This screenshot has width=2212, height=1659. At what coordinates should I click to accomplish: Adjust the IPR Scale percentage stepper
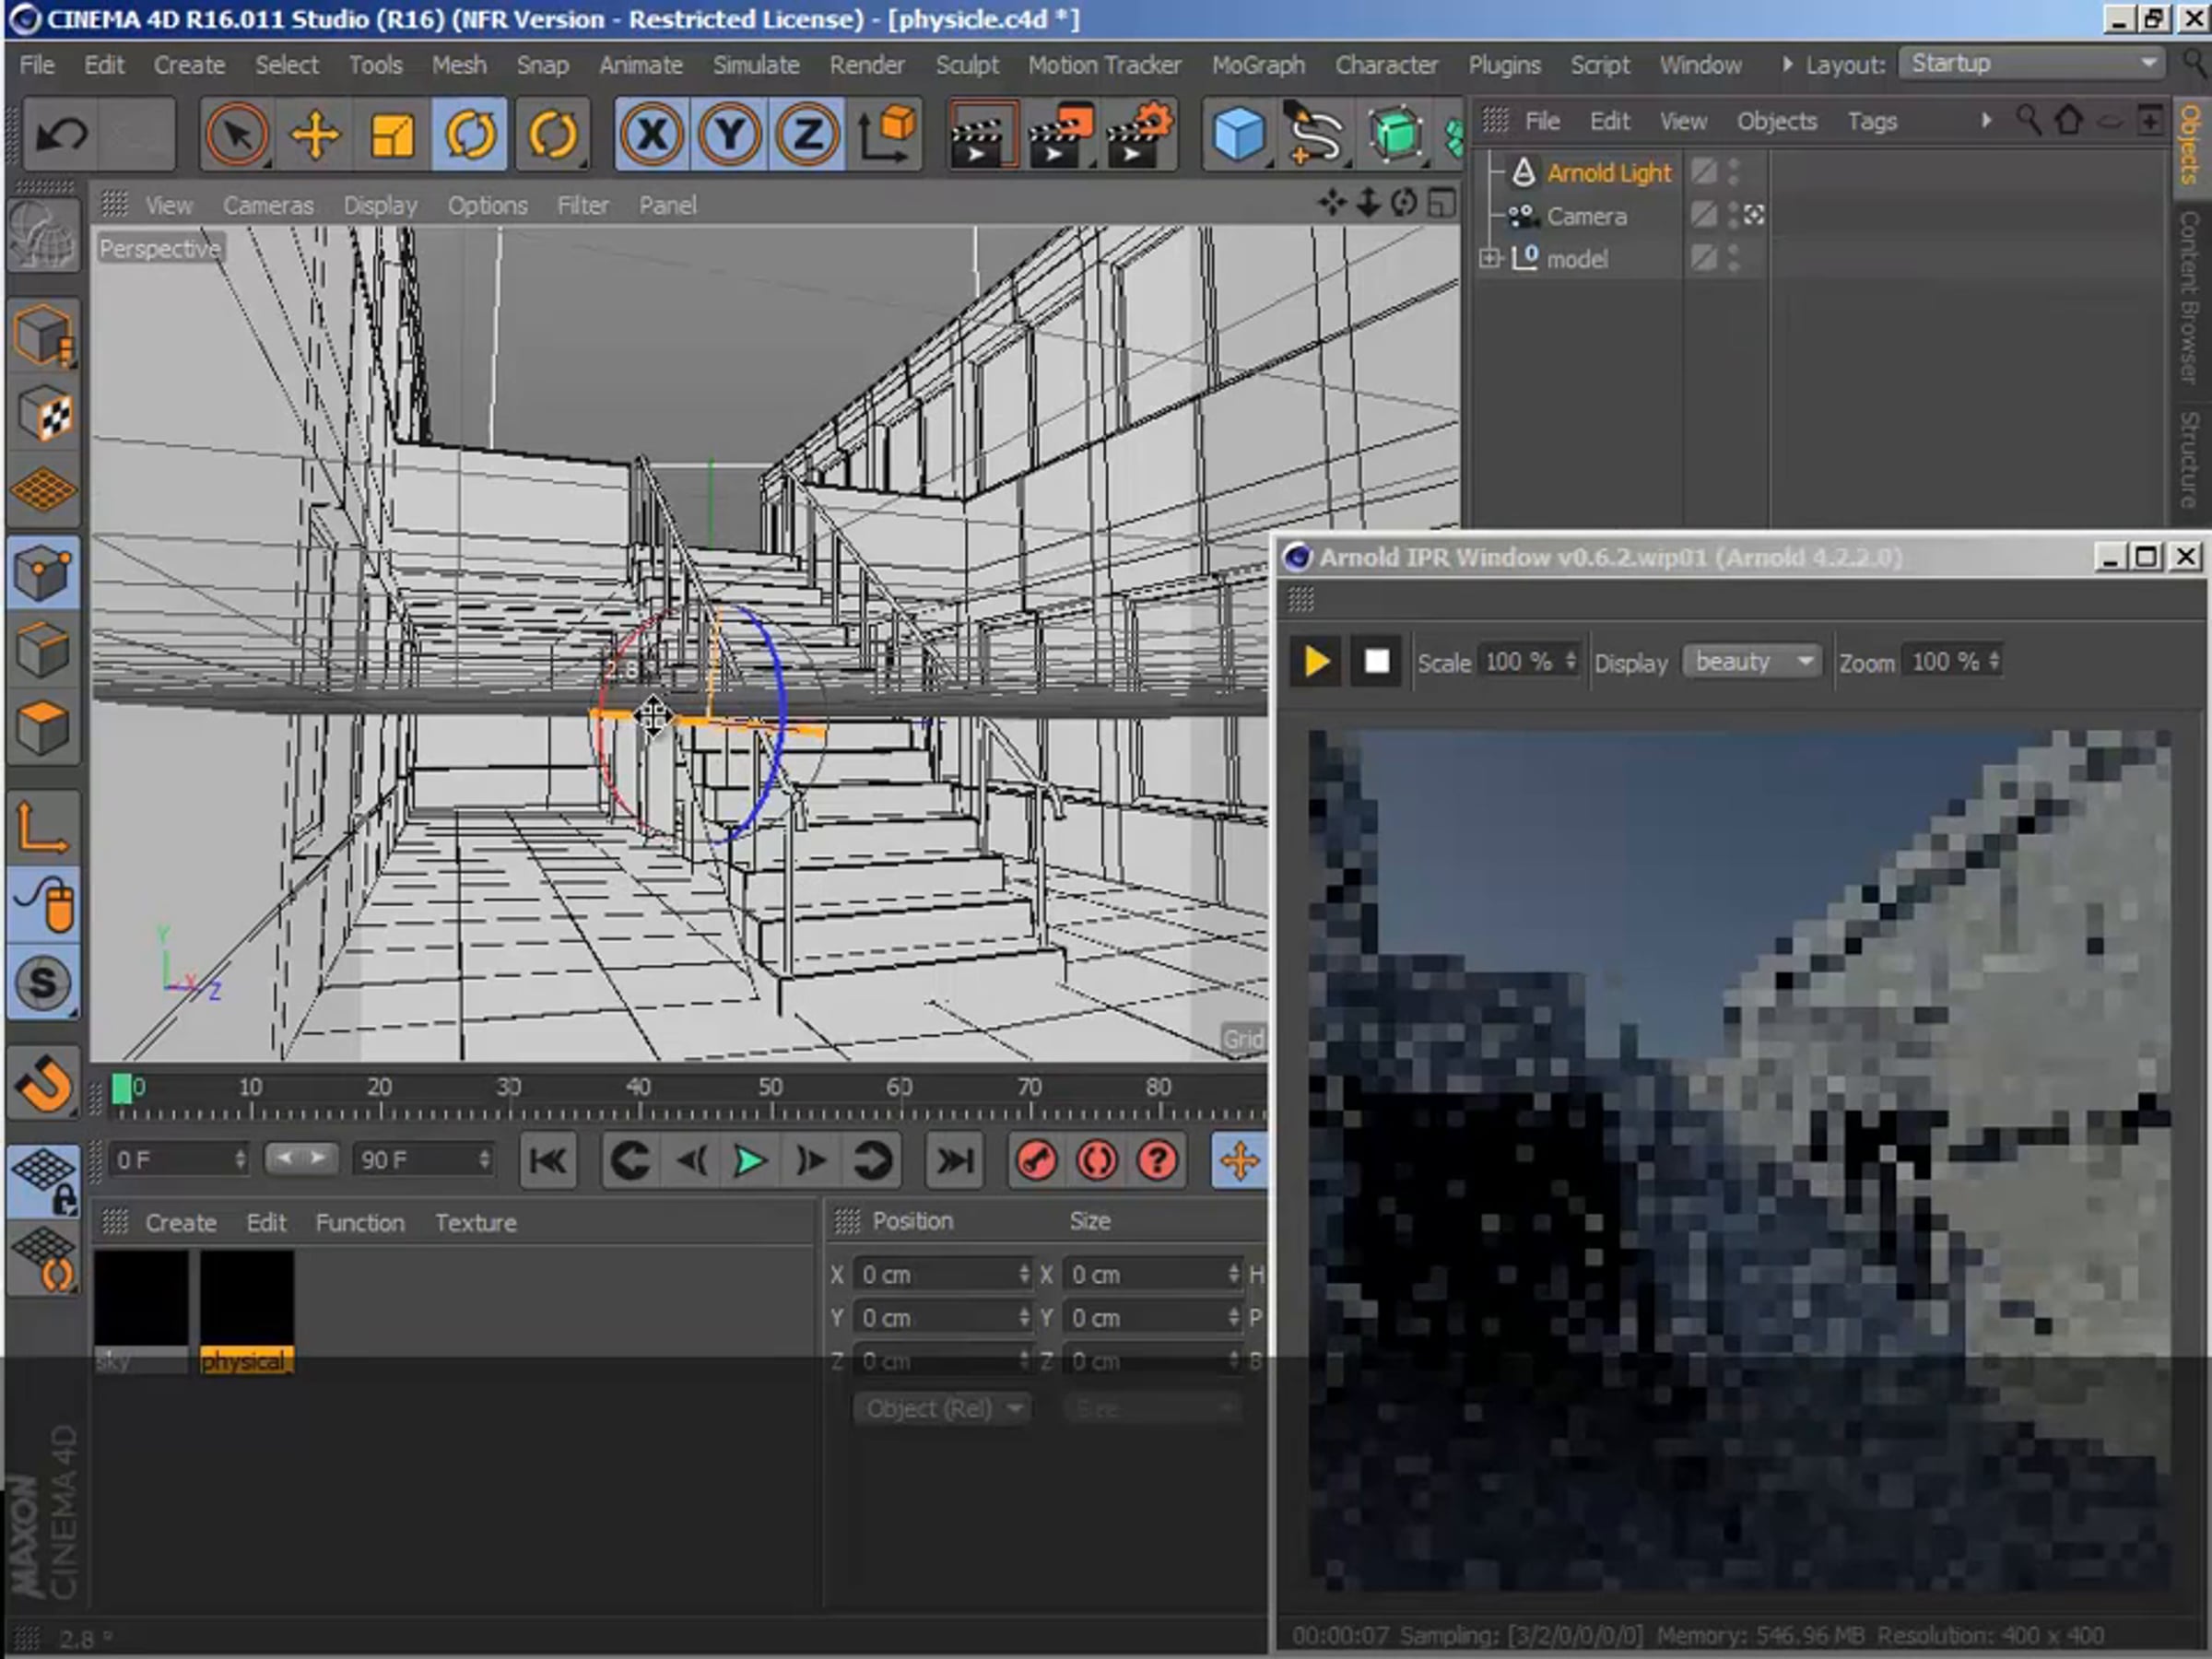pyautogui.click(x=1570, y=662)
